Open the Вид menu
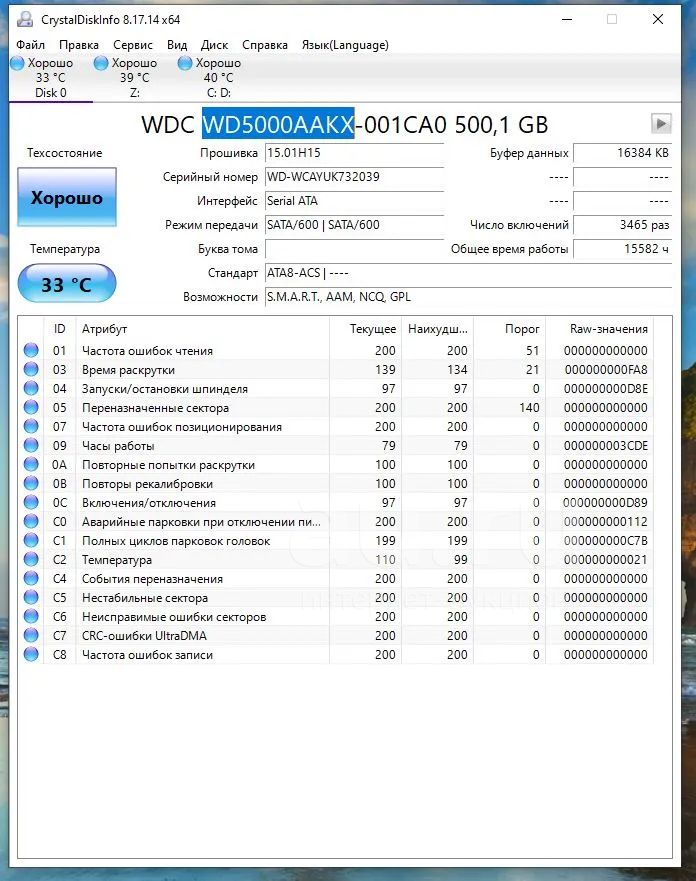 click(177, 45)
